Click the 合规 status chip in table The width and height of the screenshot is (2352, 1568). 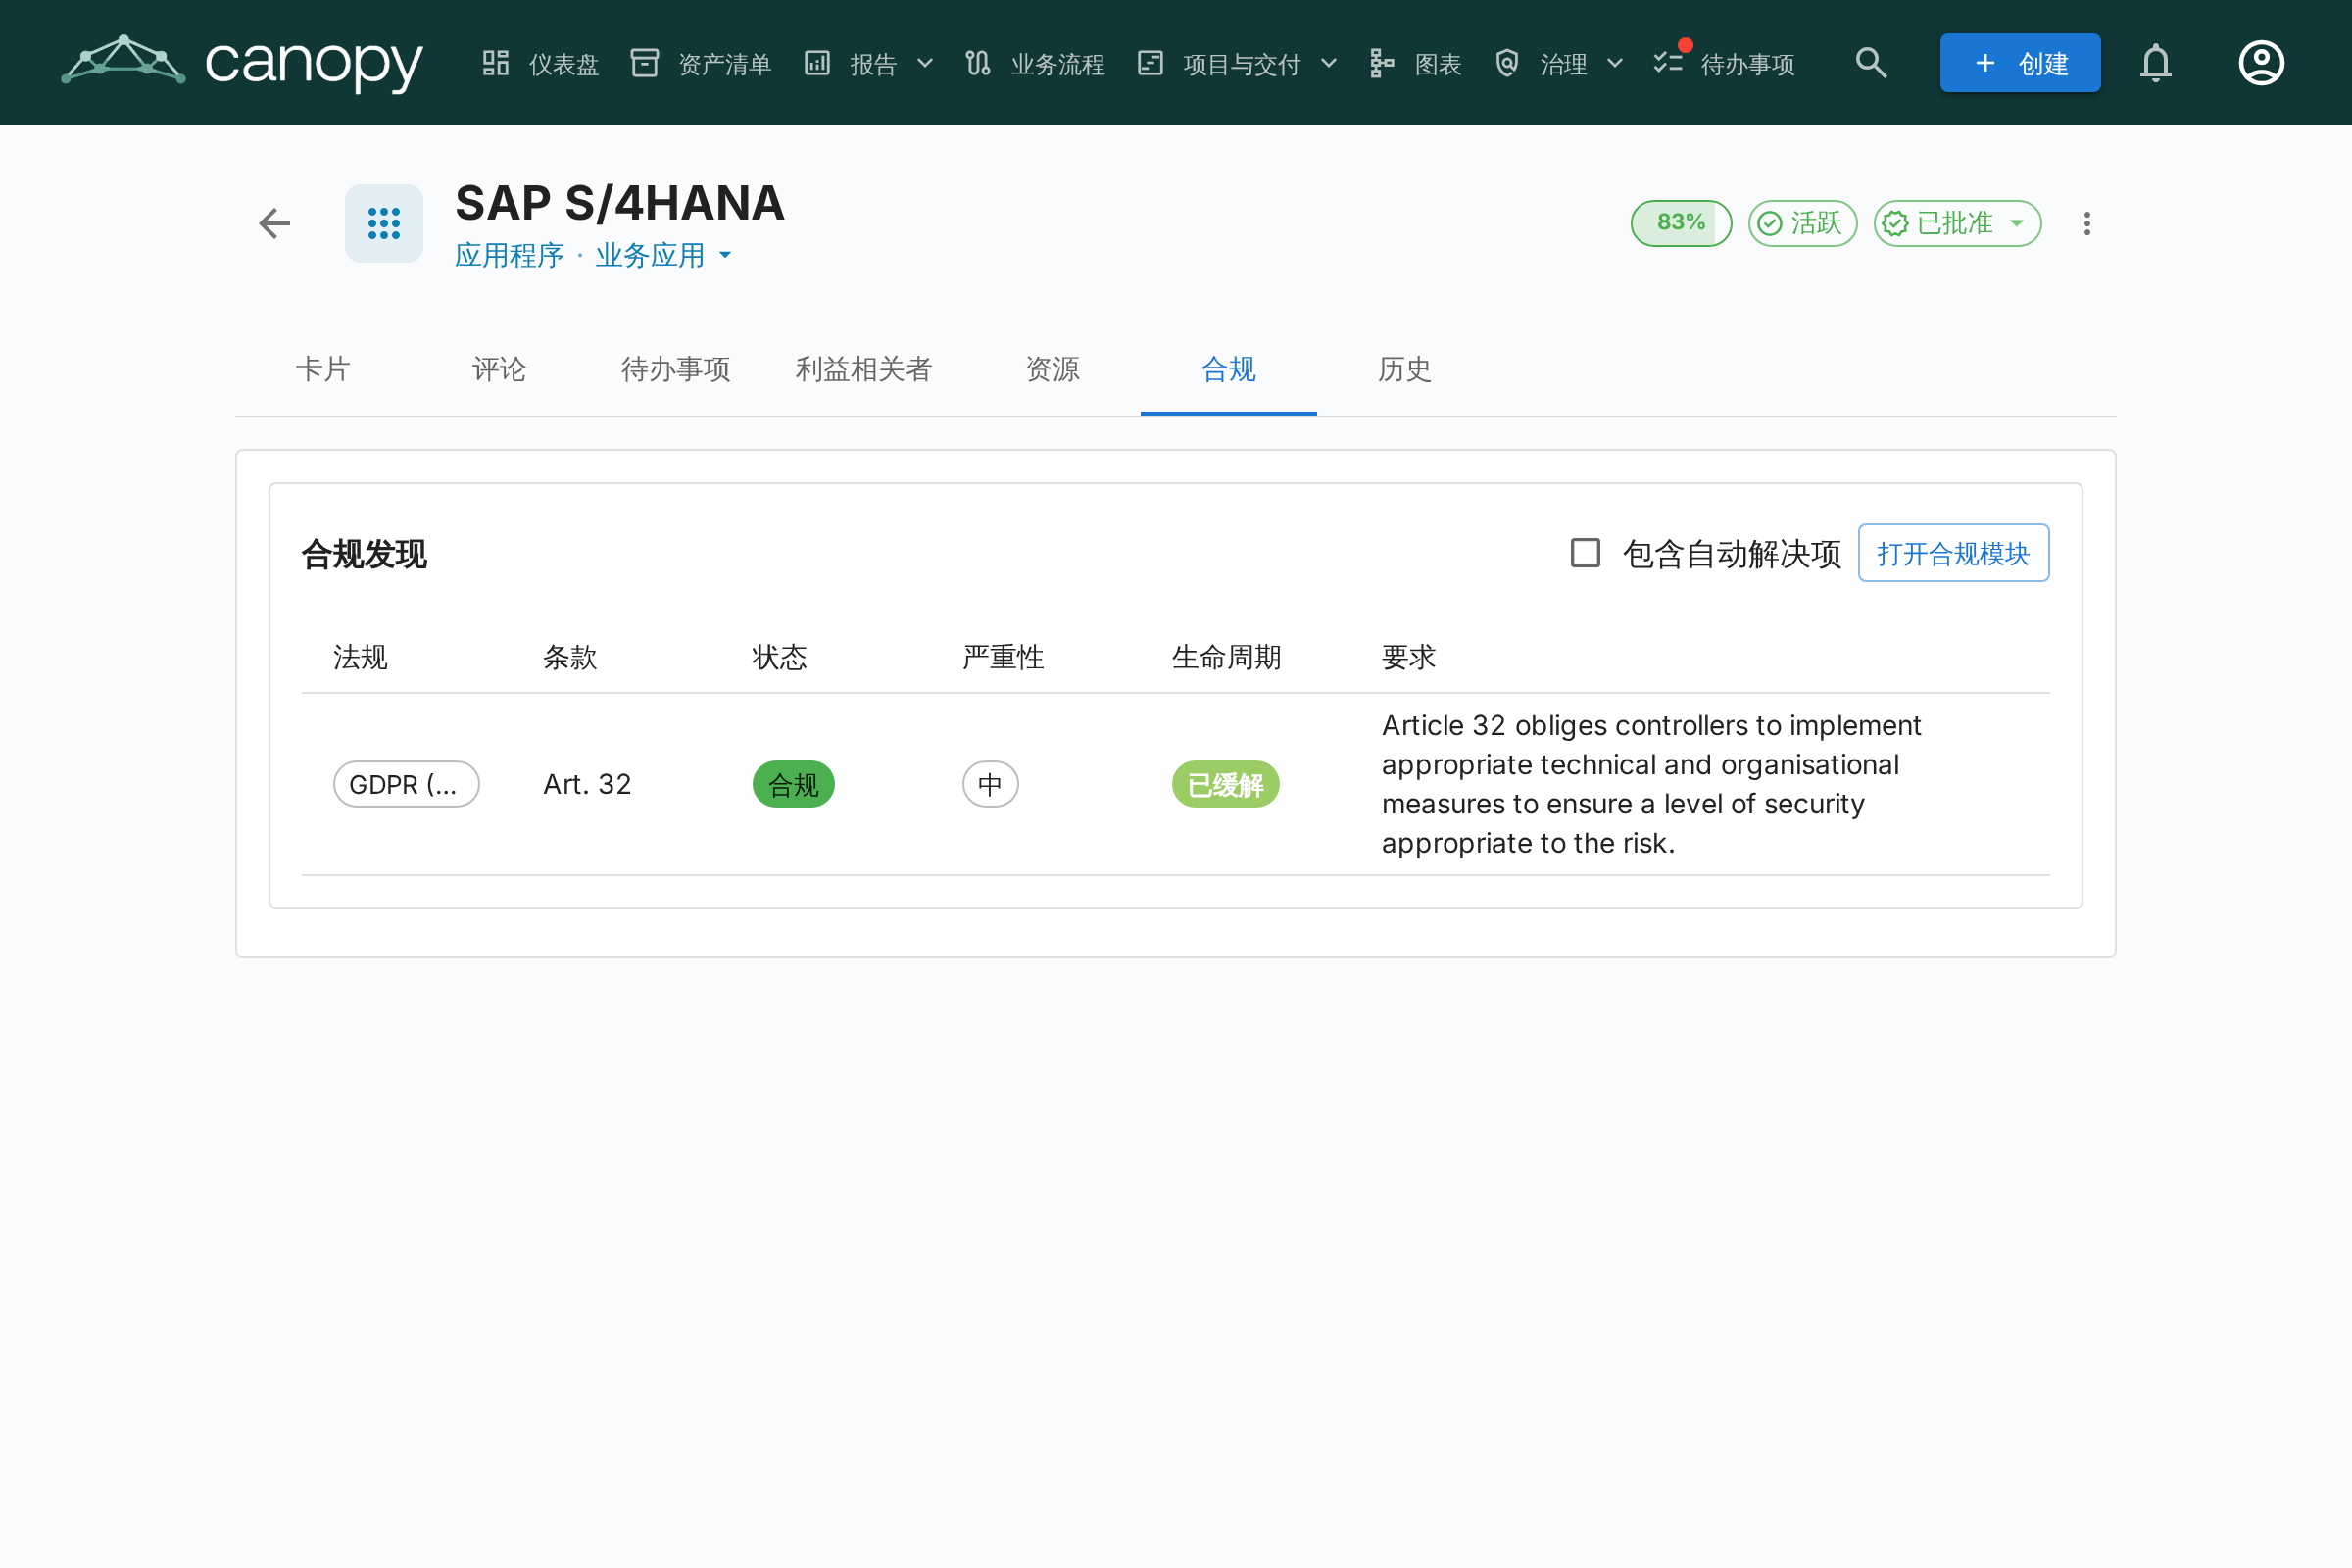794,784
